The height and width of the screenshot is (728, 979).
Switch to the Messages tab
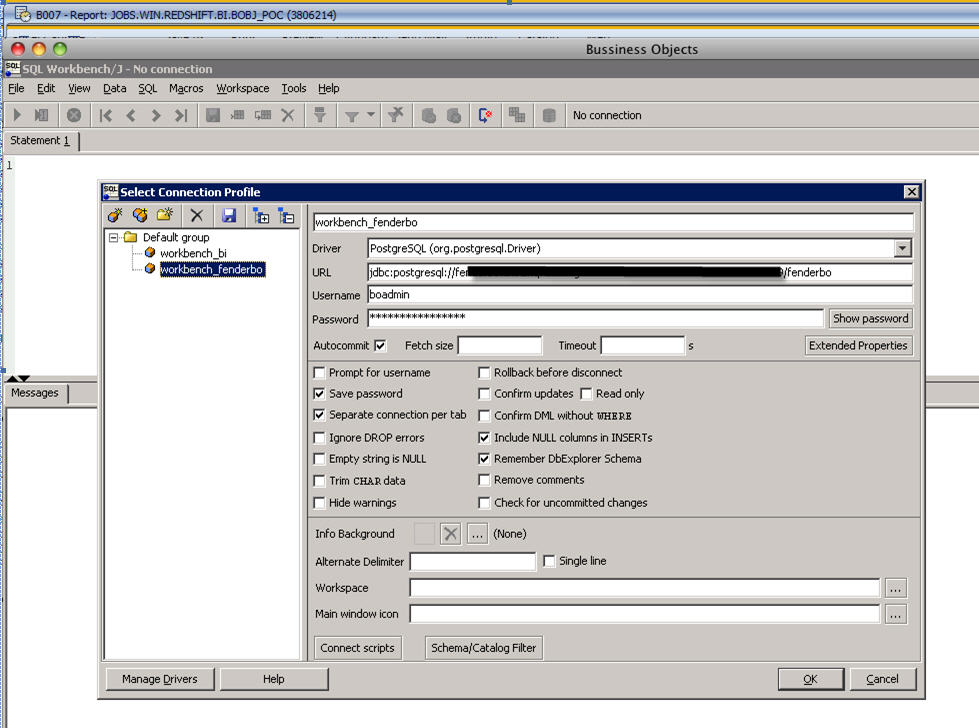(x=35, y=393)
